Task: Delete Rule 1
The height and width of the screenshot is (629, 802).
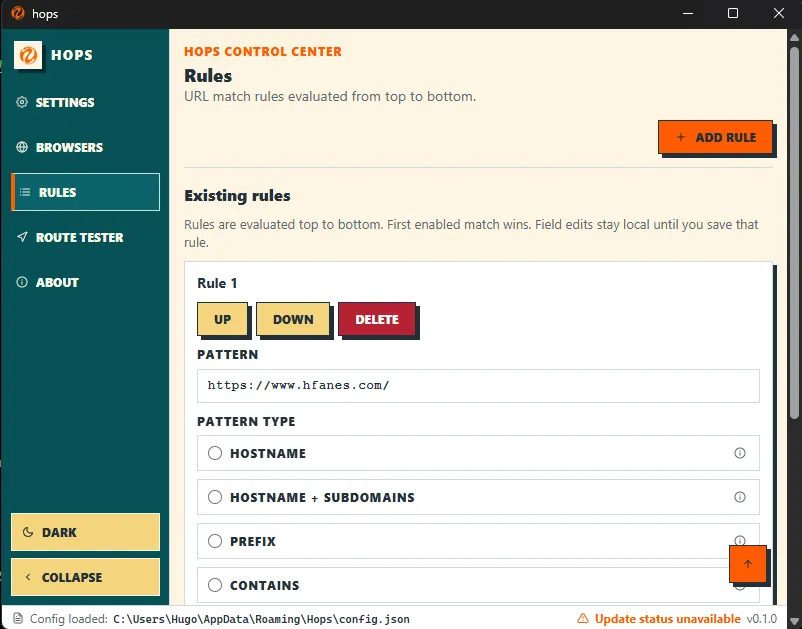Action: pyautogui.click(x=377, y=319)
